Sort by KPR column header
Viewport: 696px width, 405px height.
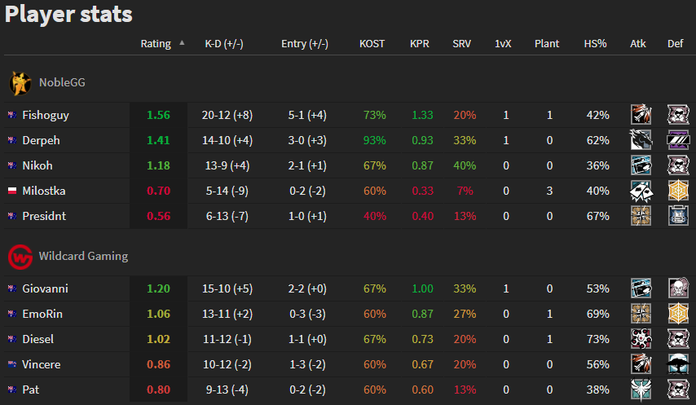coord(419,44)
